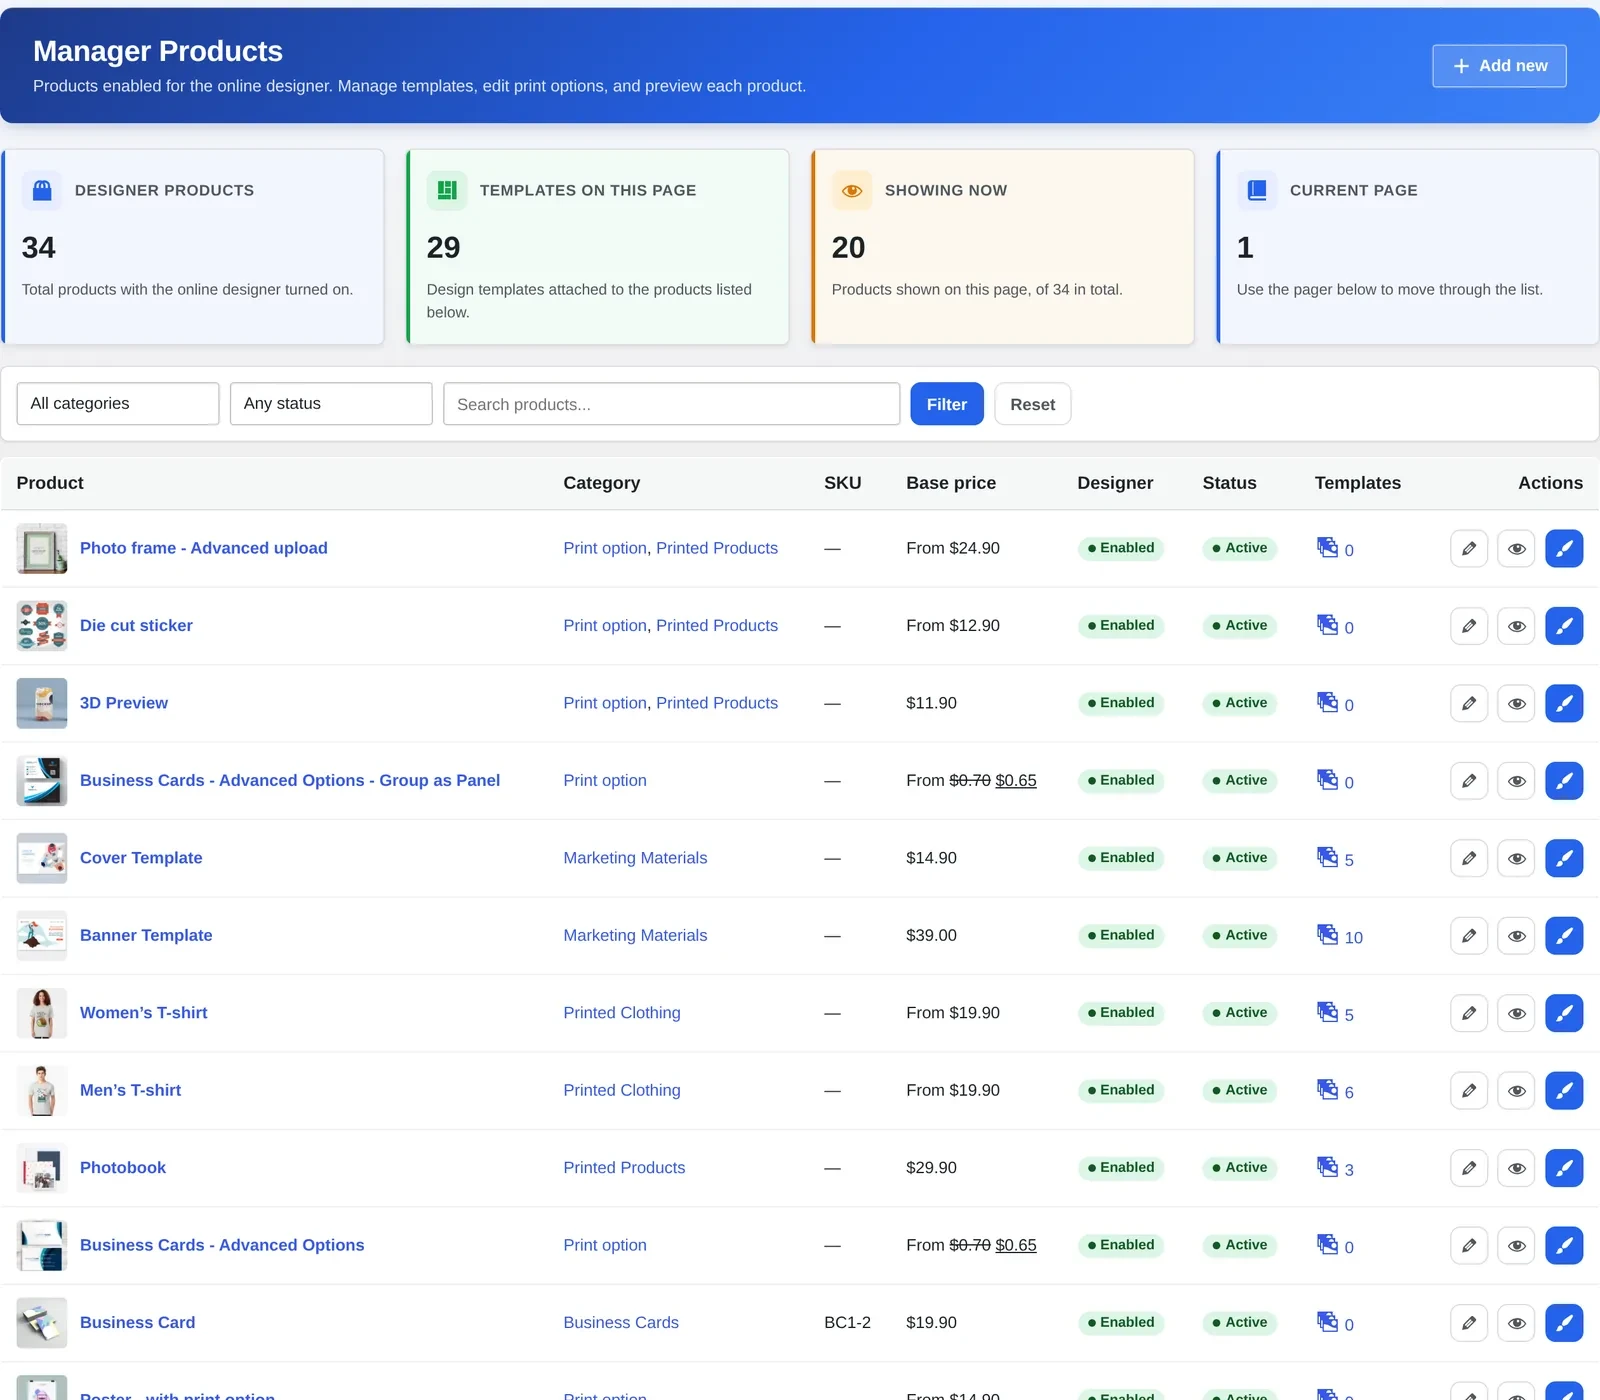Click the Enabled designer badge for 3D Preview

tap(1121, 703)
